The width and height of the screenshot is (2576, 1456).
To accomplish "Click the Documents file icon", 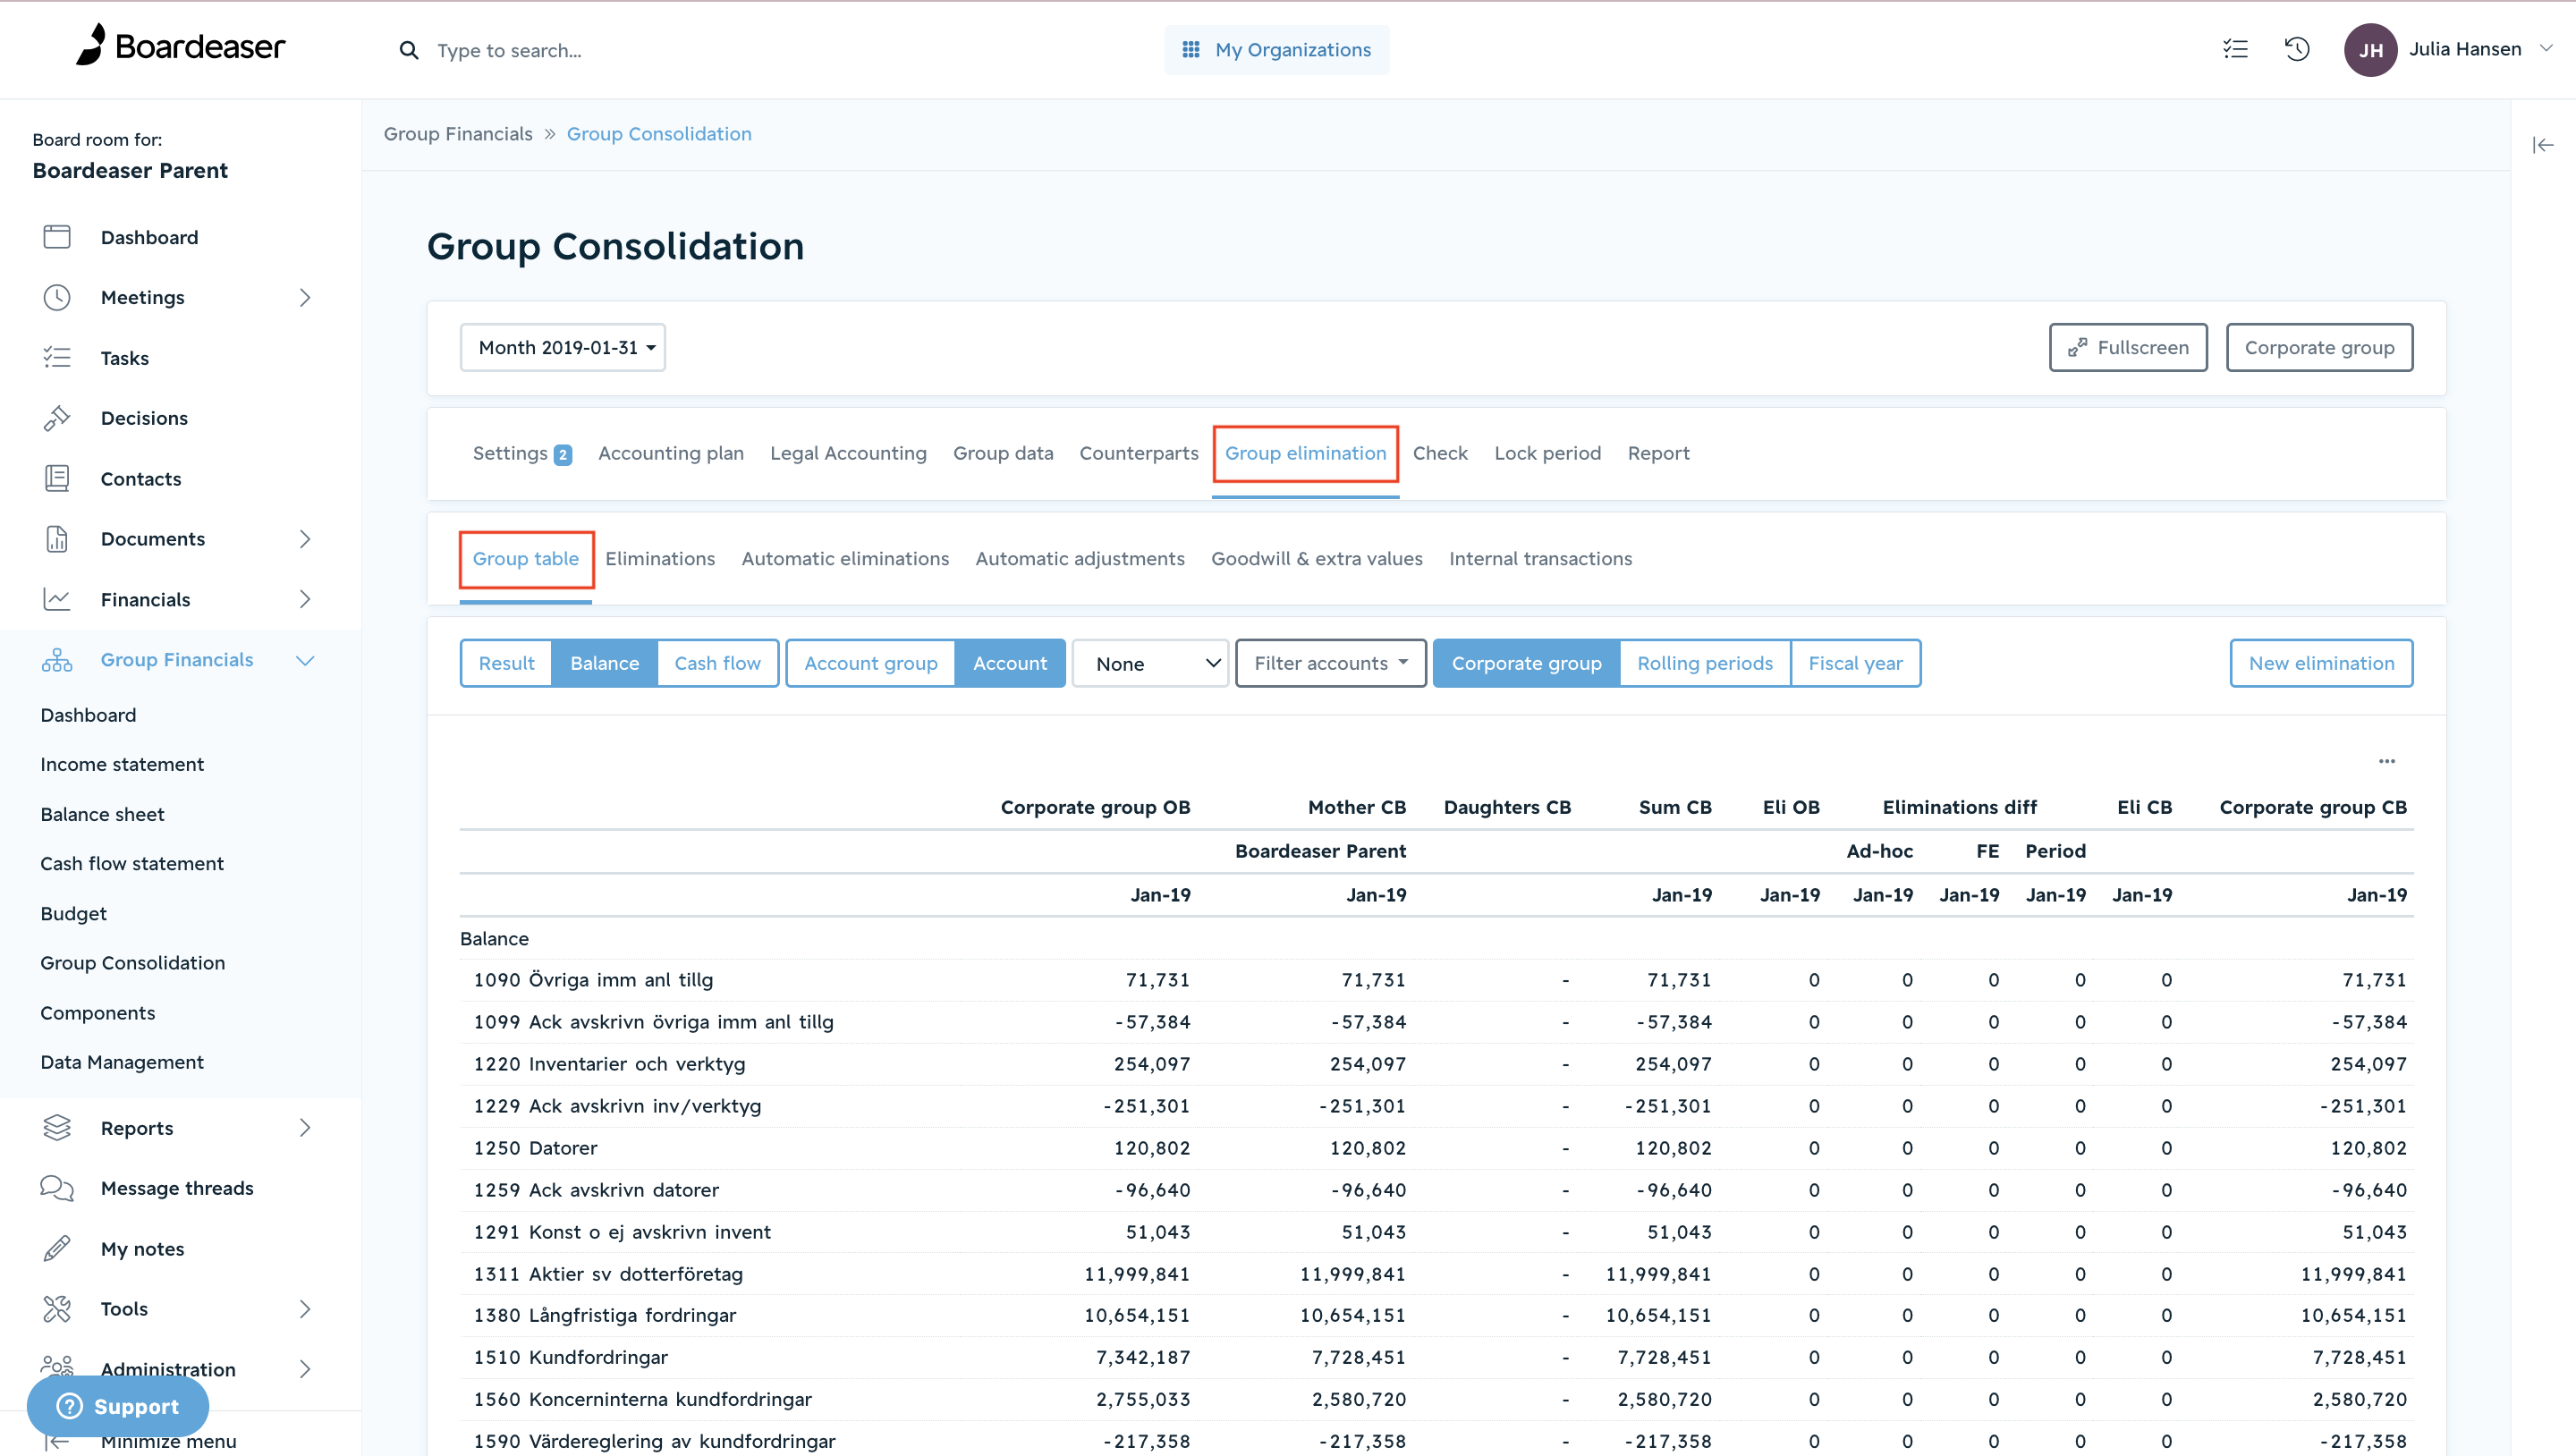I will coord(57,539).
